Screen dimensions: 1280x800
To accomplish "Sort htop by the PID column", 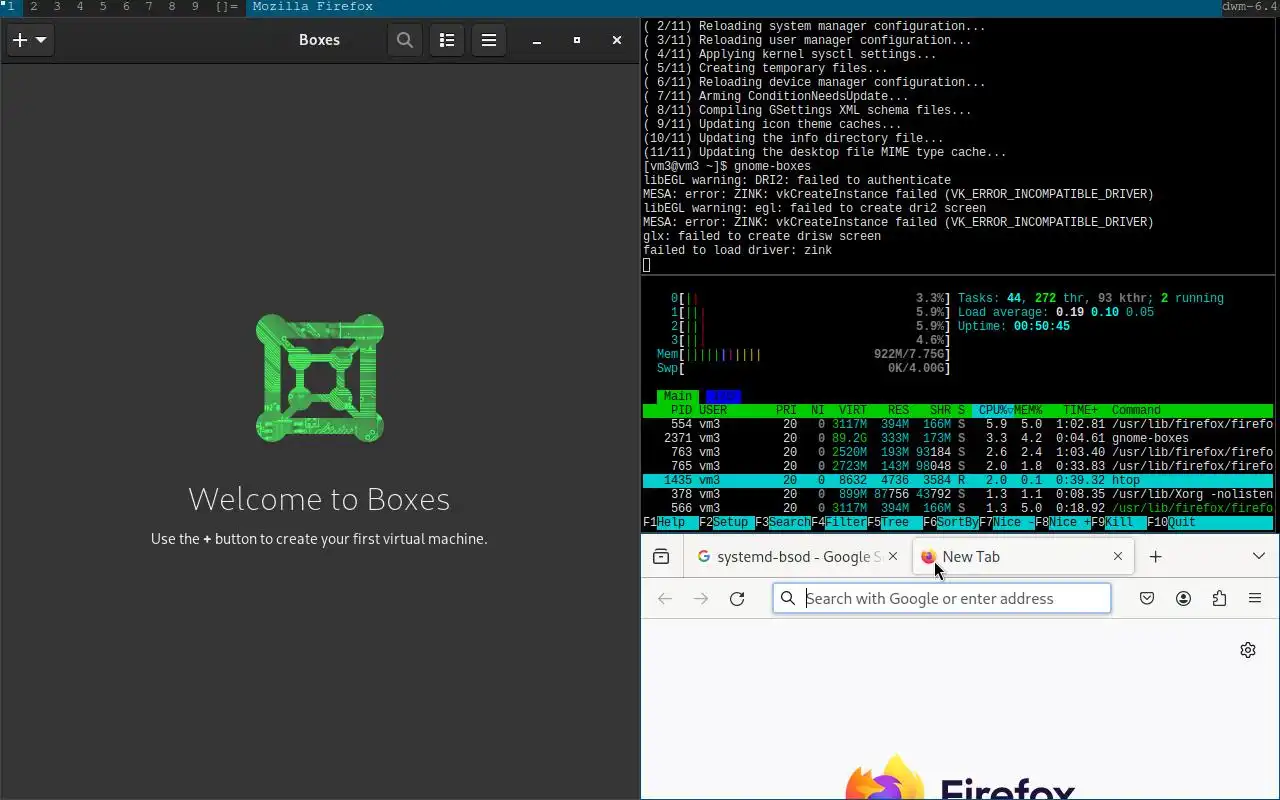I will click(x=681, y=410).
